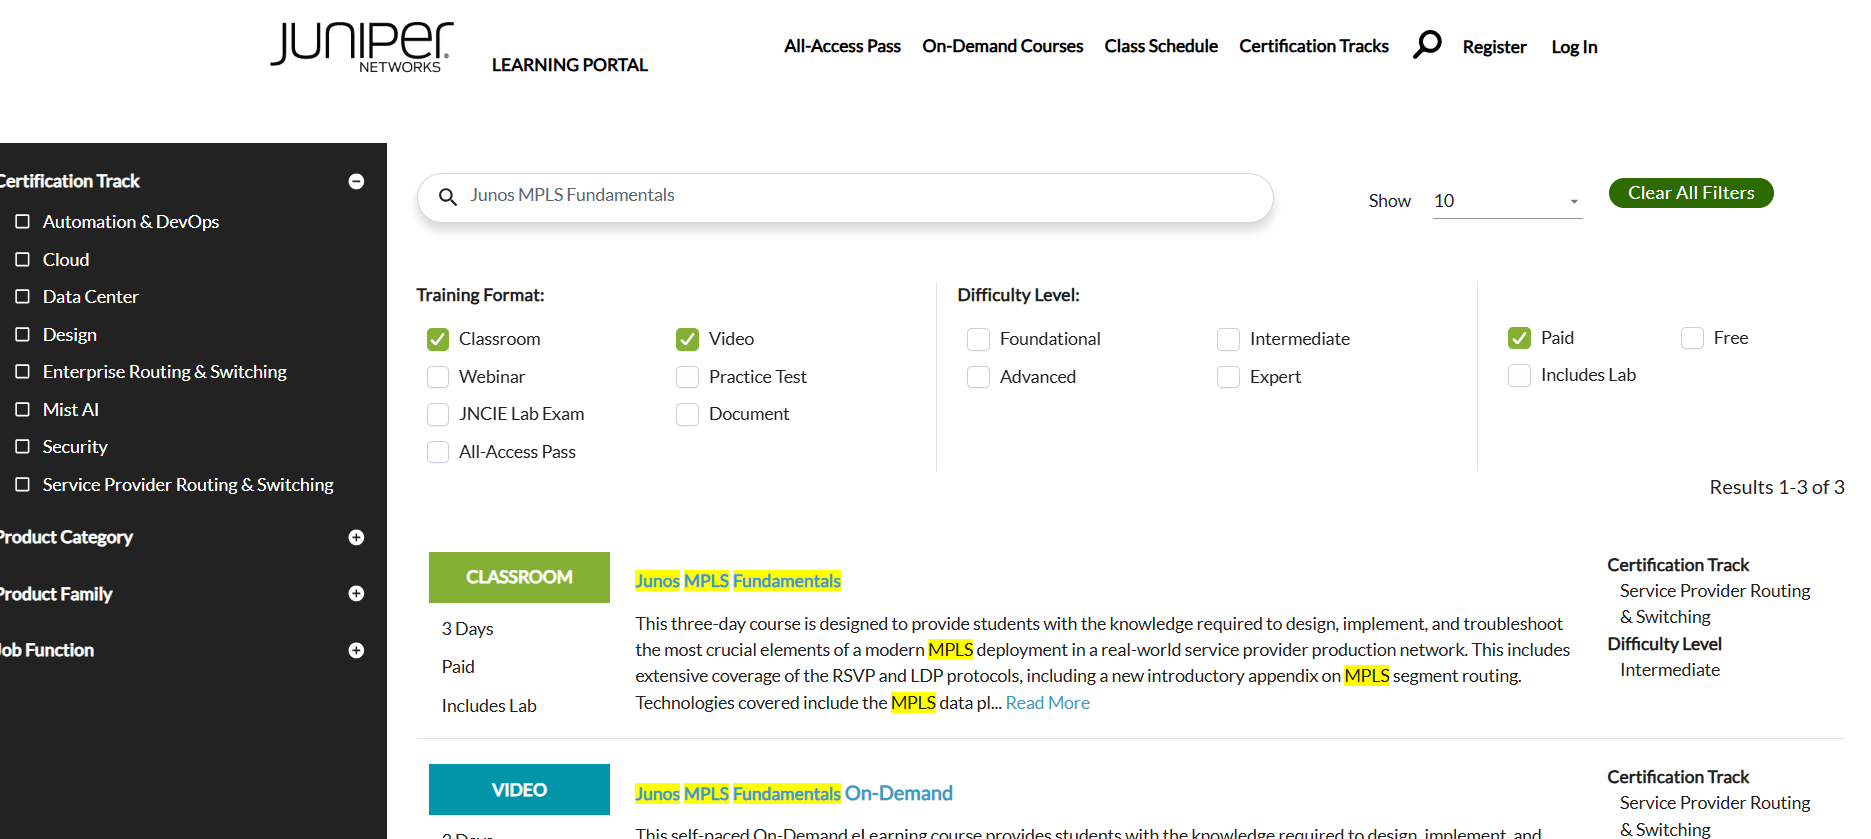The image size is (1871, 839).
Task: Check the Cloud certification track
Action: coord(23,259)
